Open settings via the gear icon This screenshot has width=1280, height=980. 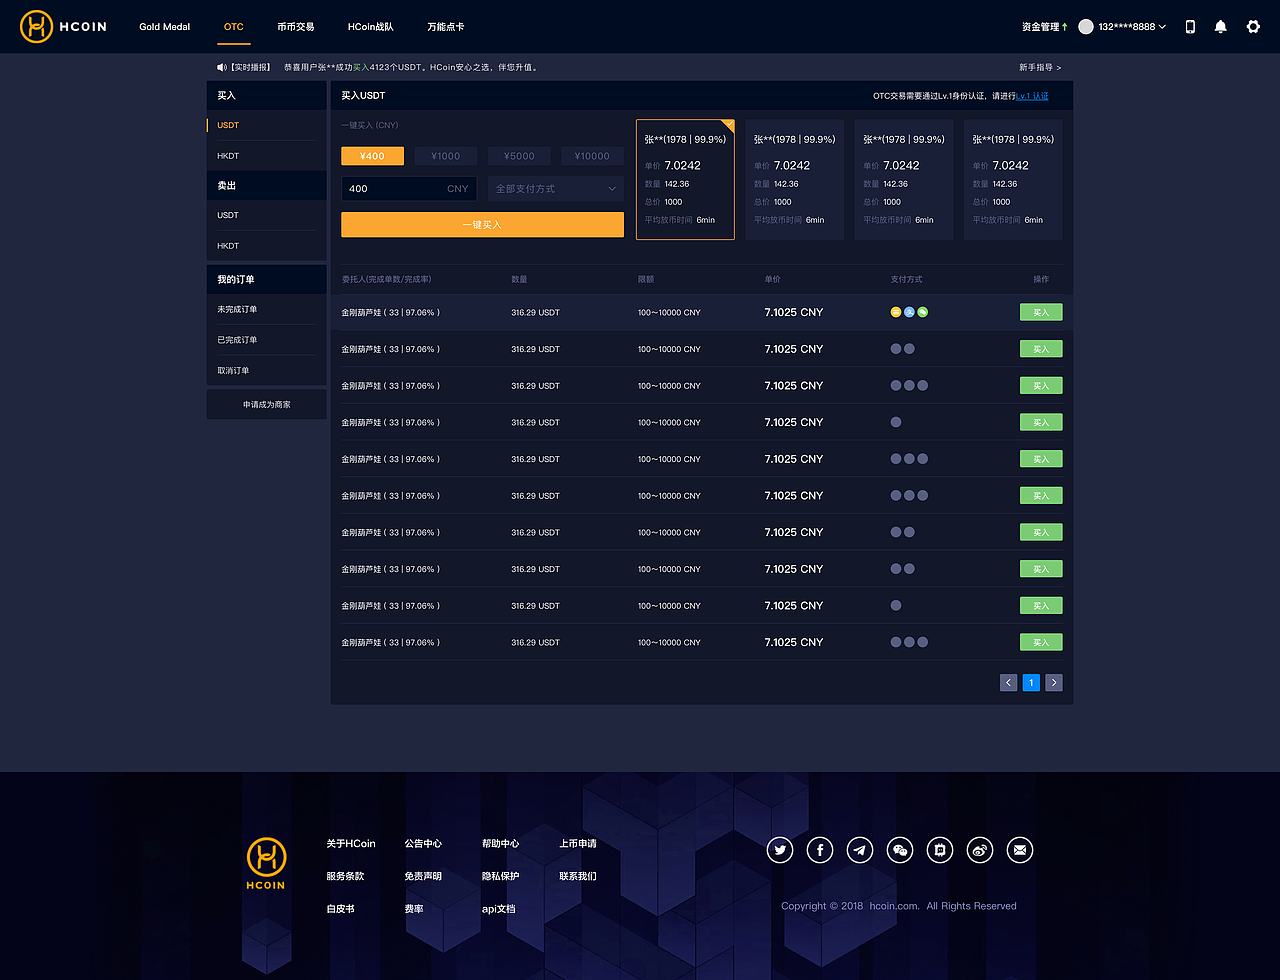click(1253, 26)
